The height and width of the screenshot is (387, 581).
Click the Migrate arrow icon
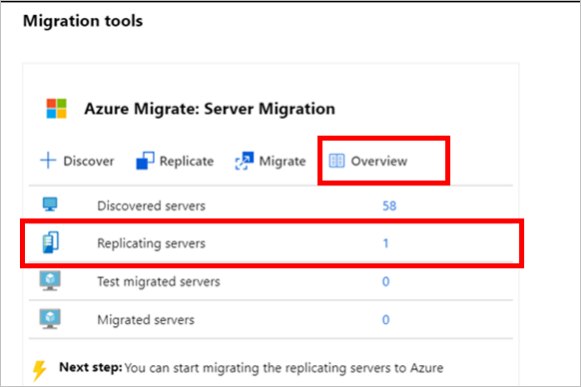point(244,161)
